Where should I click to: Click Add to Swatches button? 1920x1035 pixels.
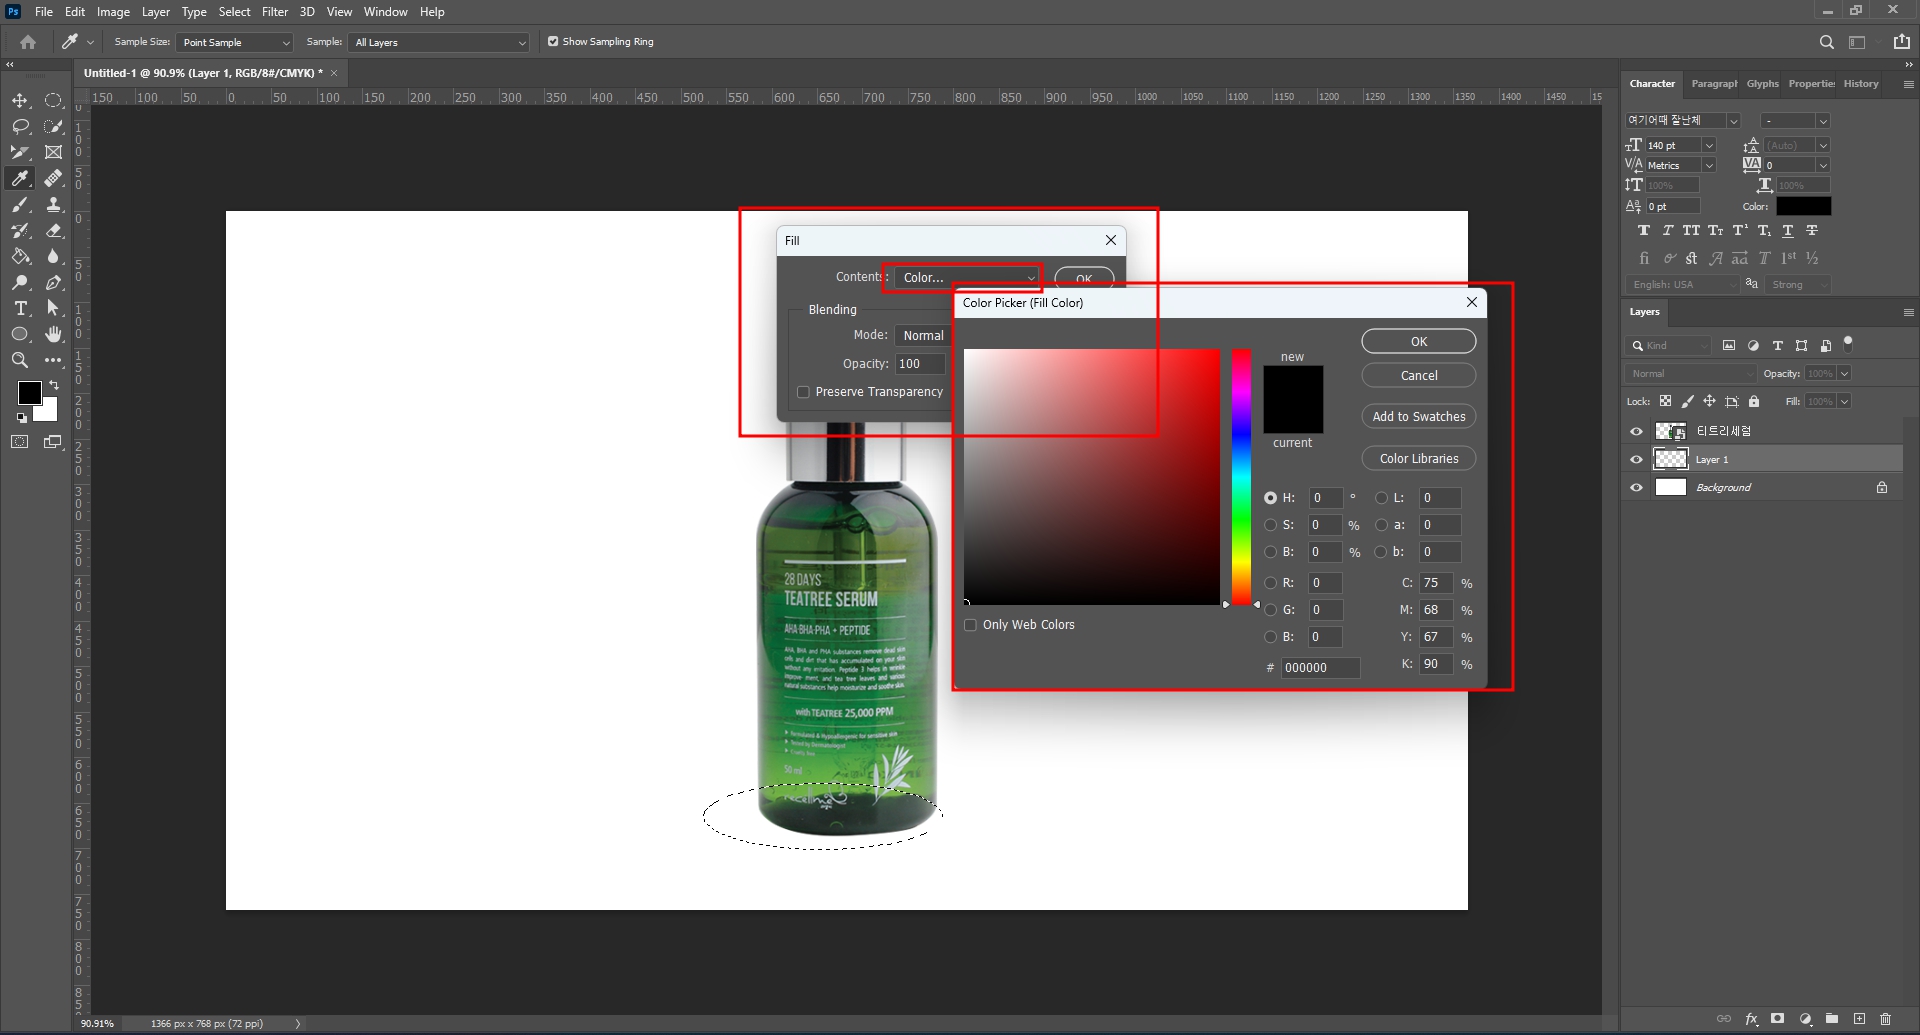[1419, 417]
